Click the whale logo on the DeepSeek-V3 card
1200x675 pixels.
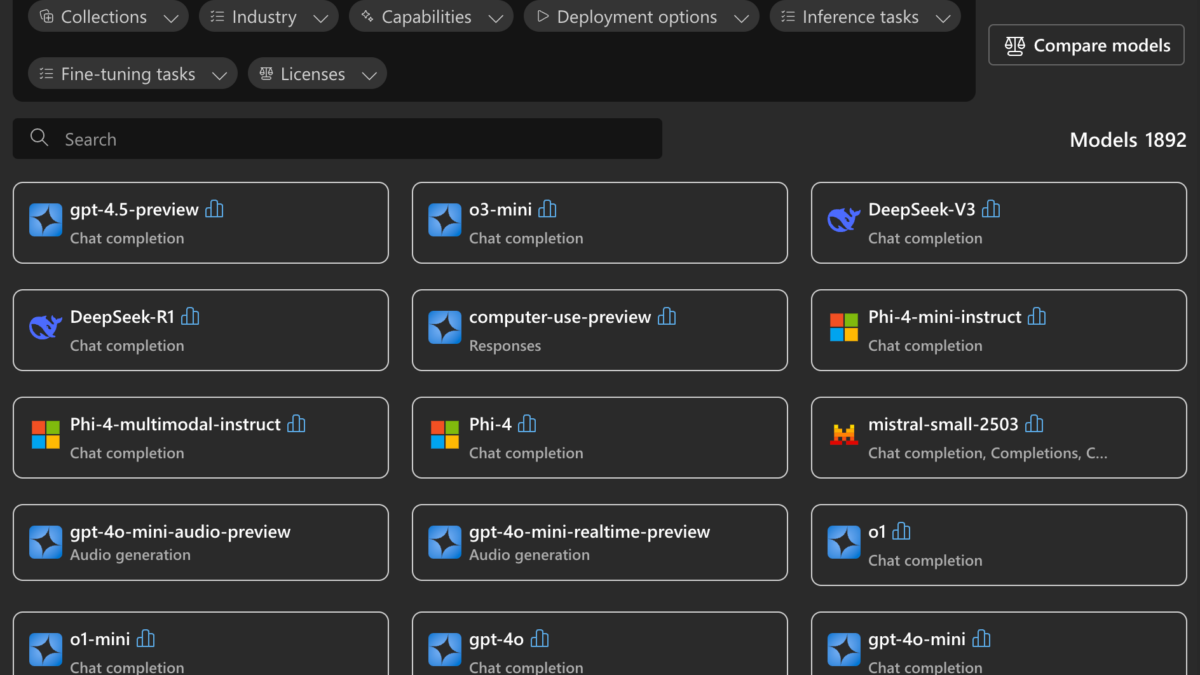click(x=844, y=220)
